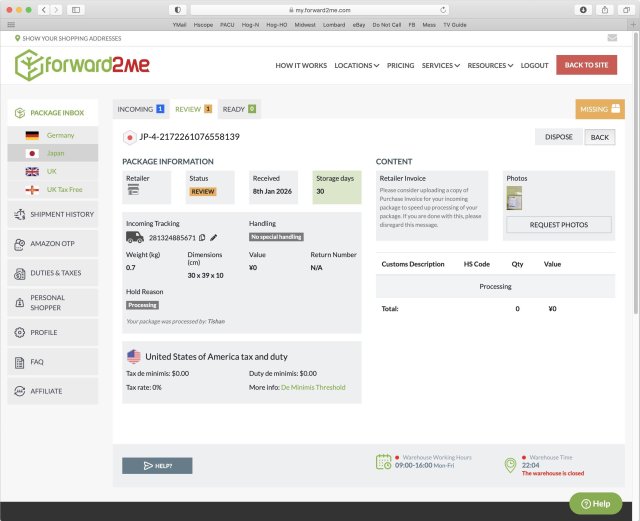Copy the incoming tracking number
The image size is (640, 521).
point(202,237)
